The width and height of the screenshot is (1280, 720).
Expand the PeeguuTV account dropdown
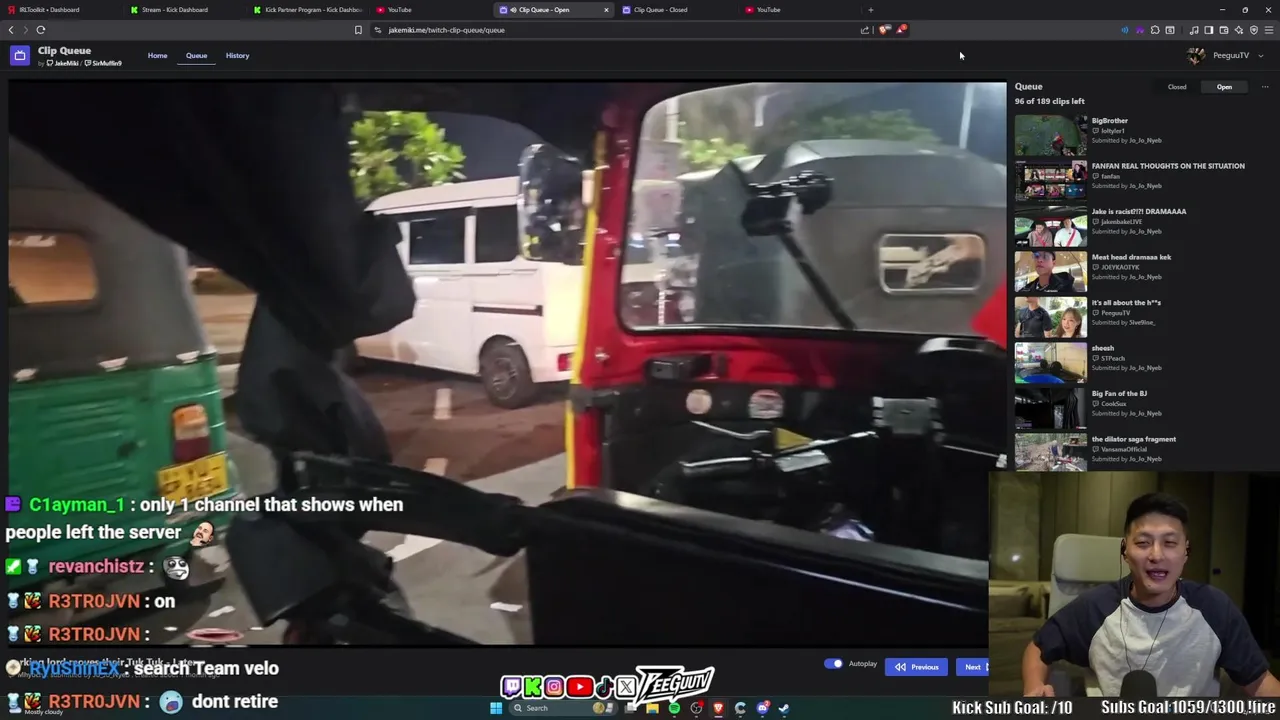1260,56
